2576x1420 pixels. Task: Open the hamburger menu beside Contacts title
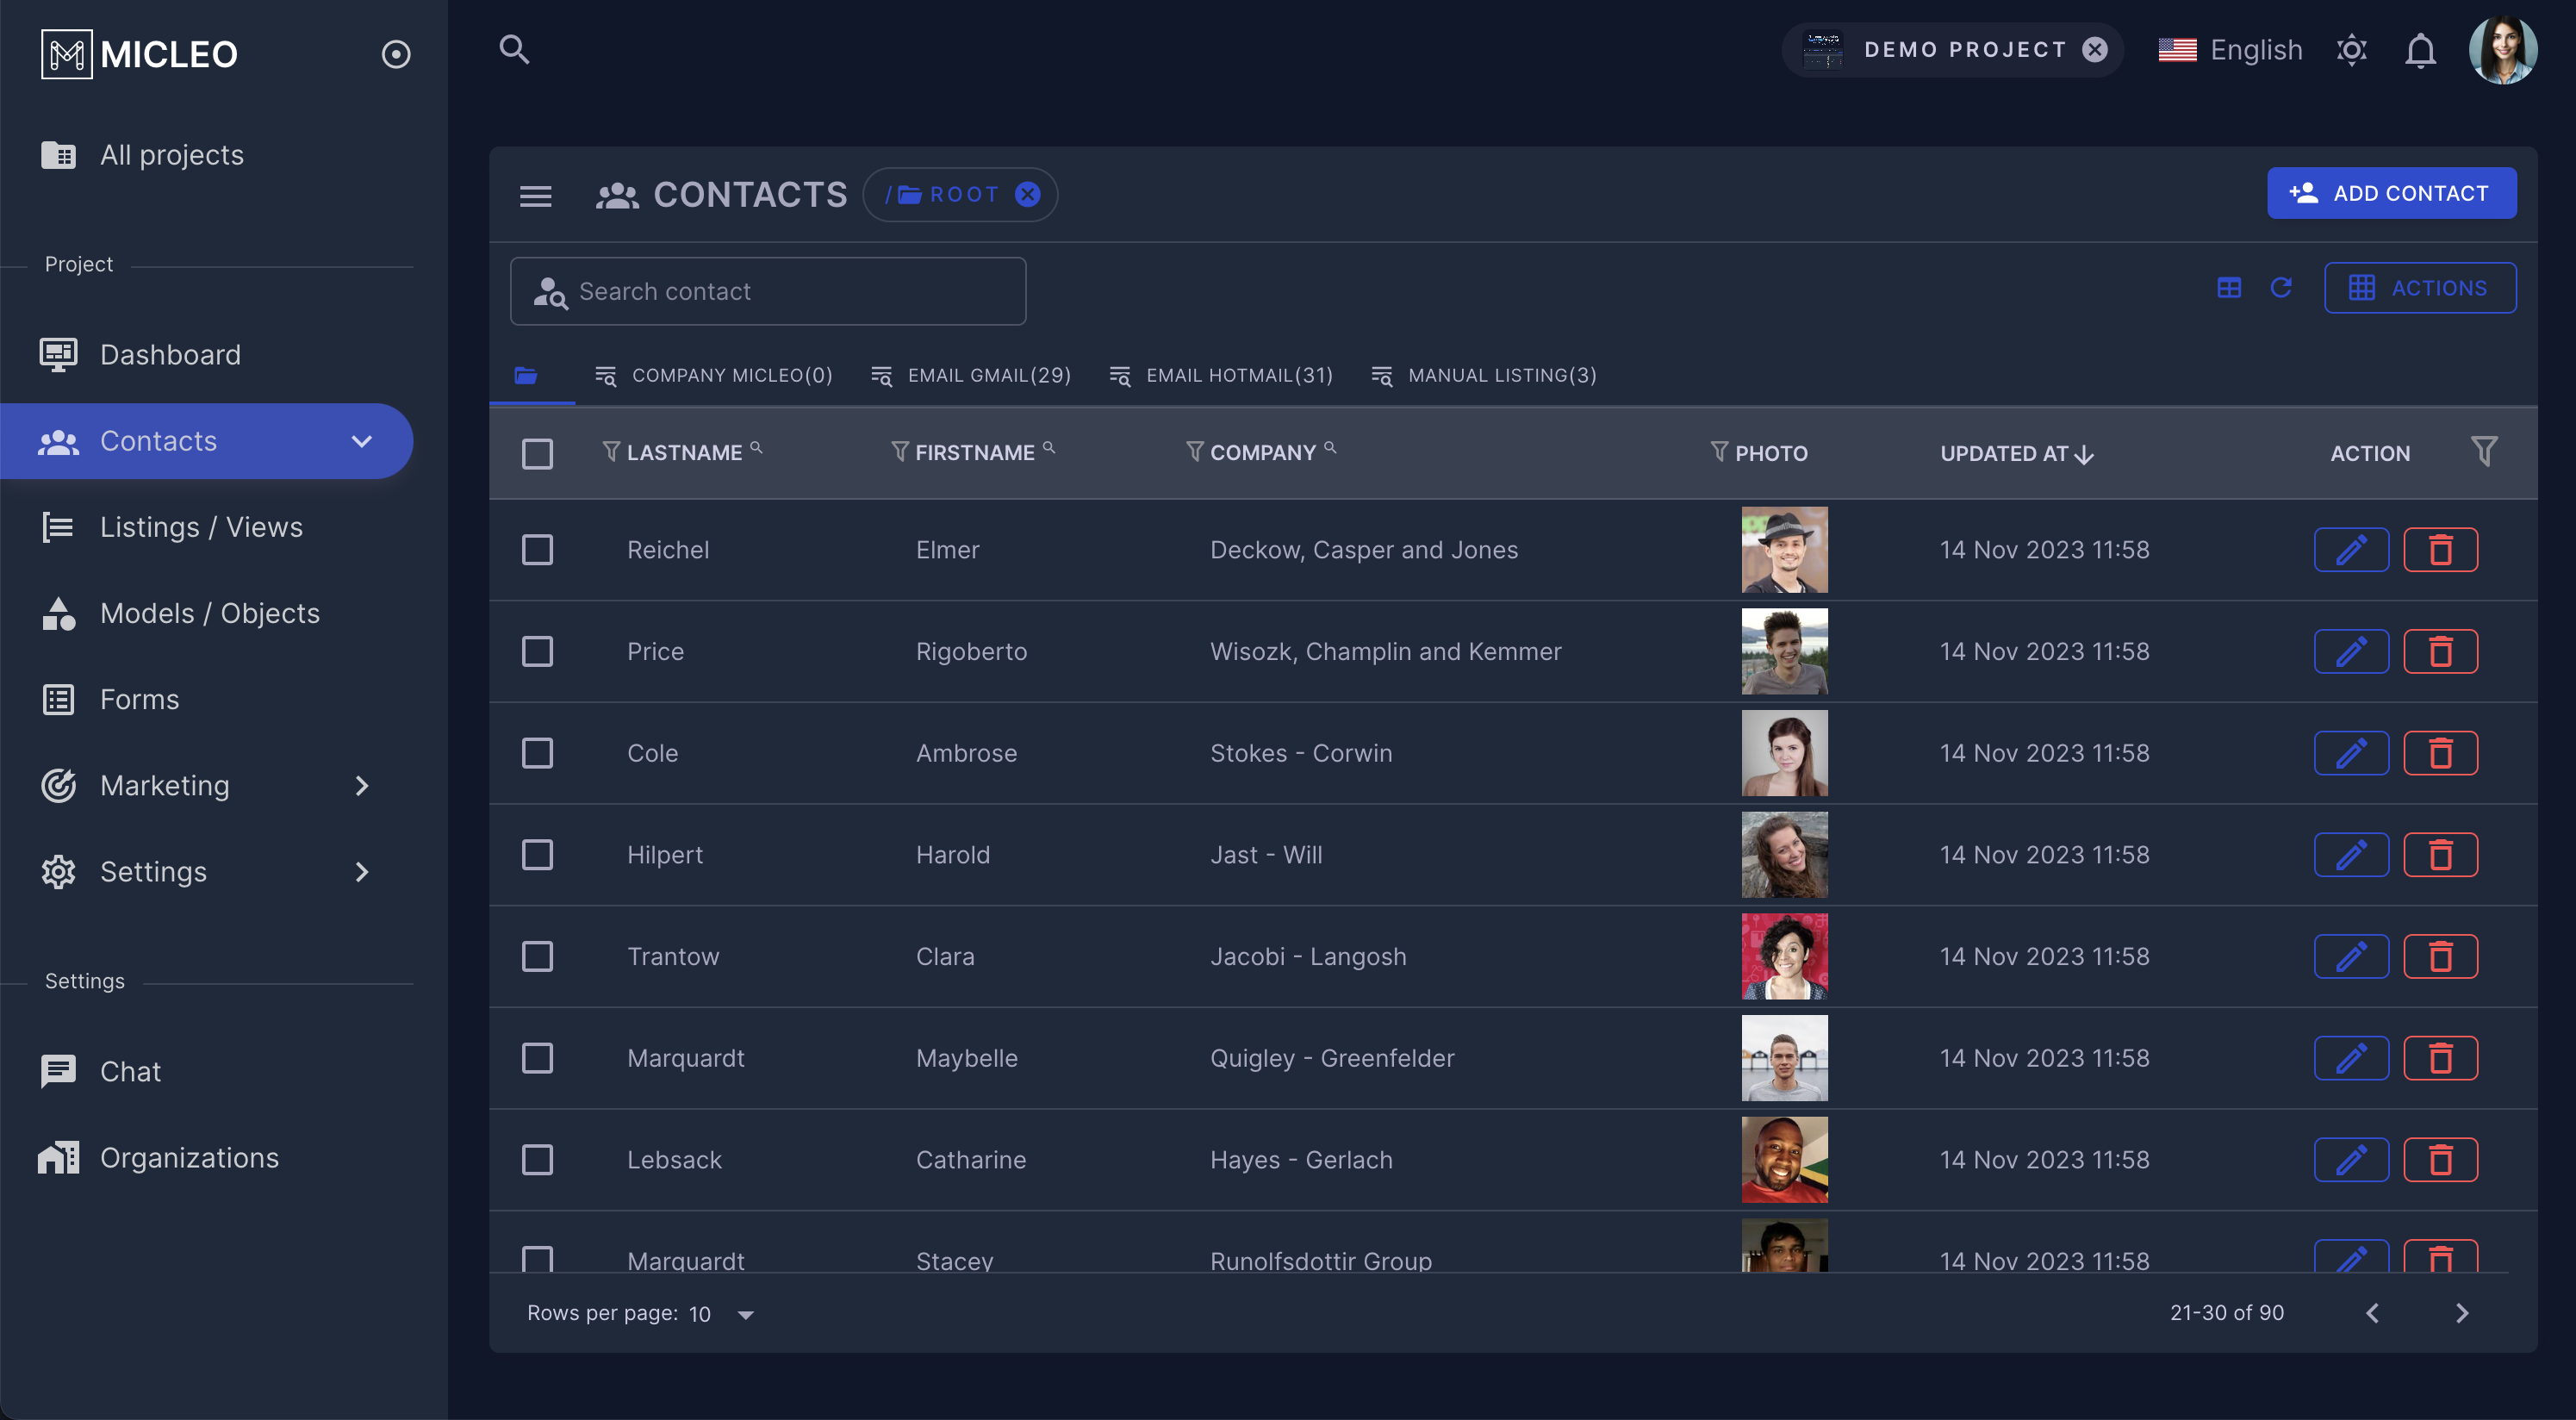[x=536, y=195]
